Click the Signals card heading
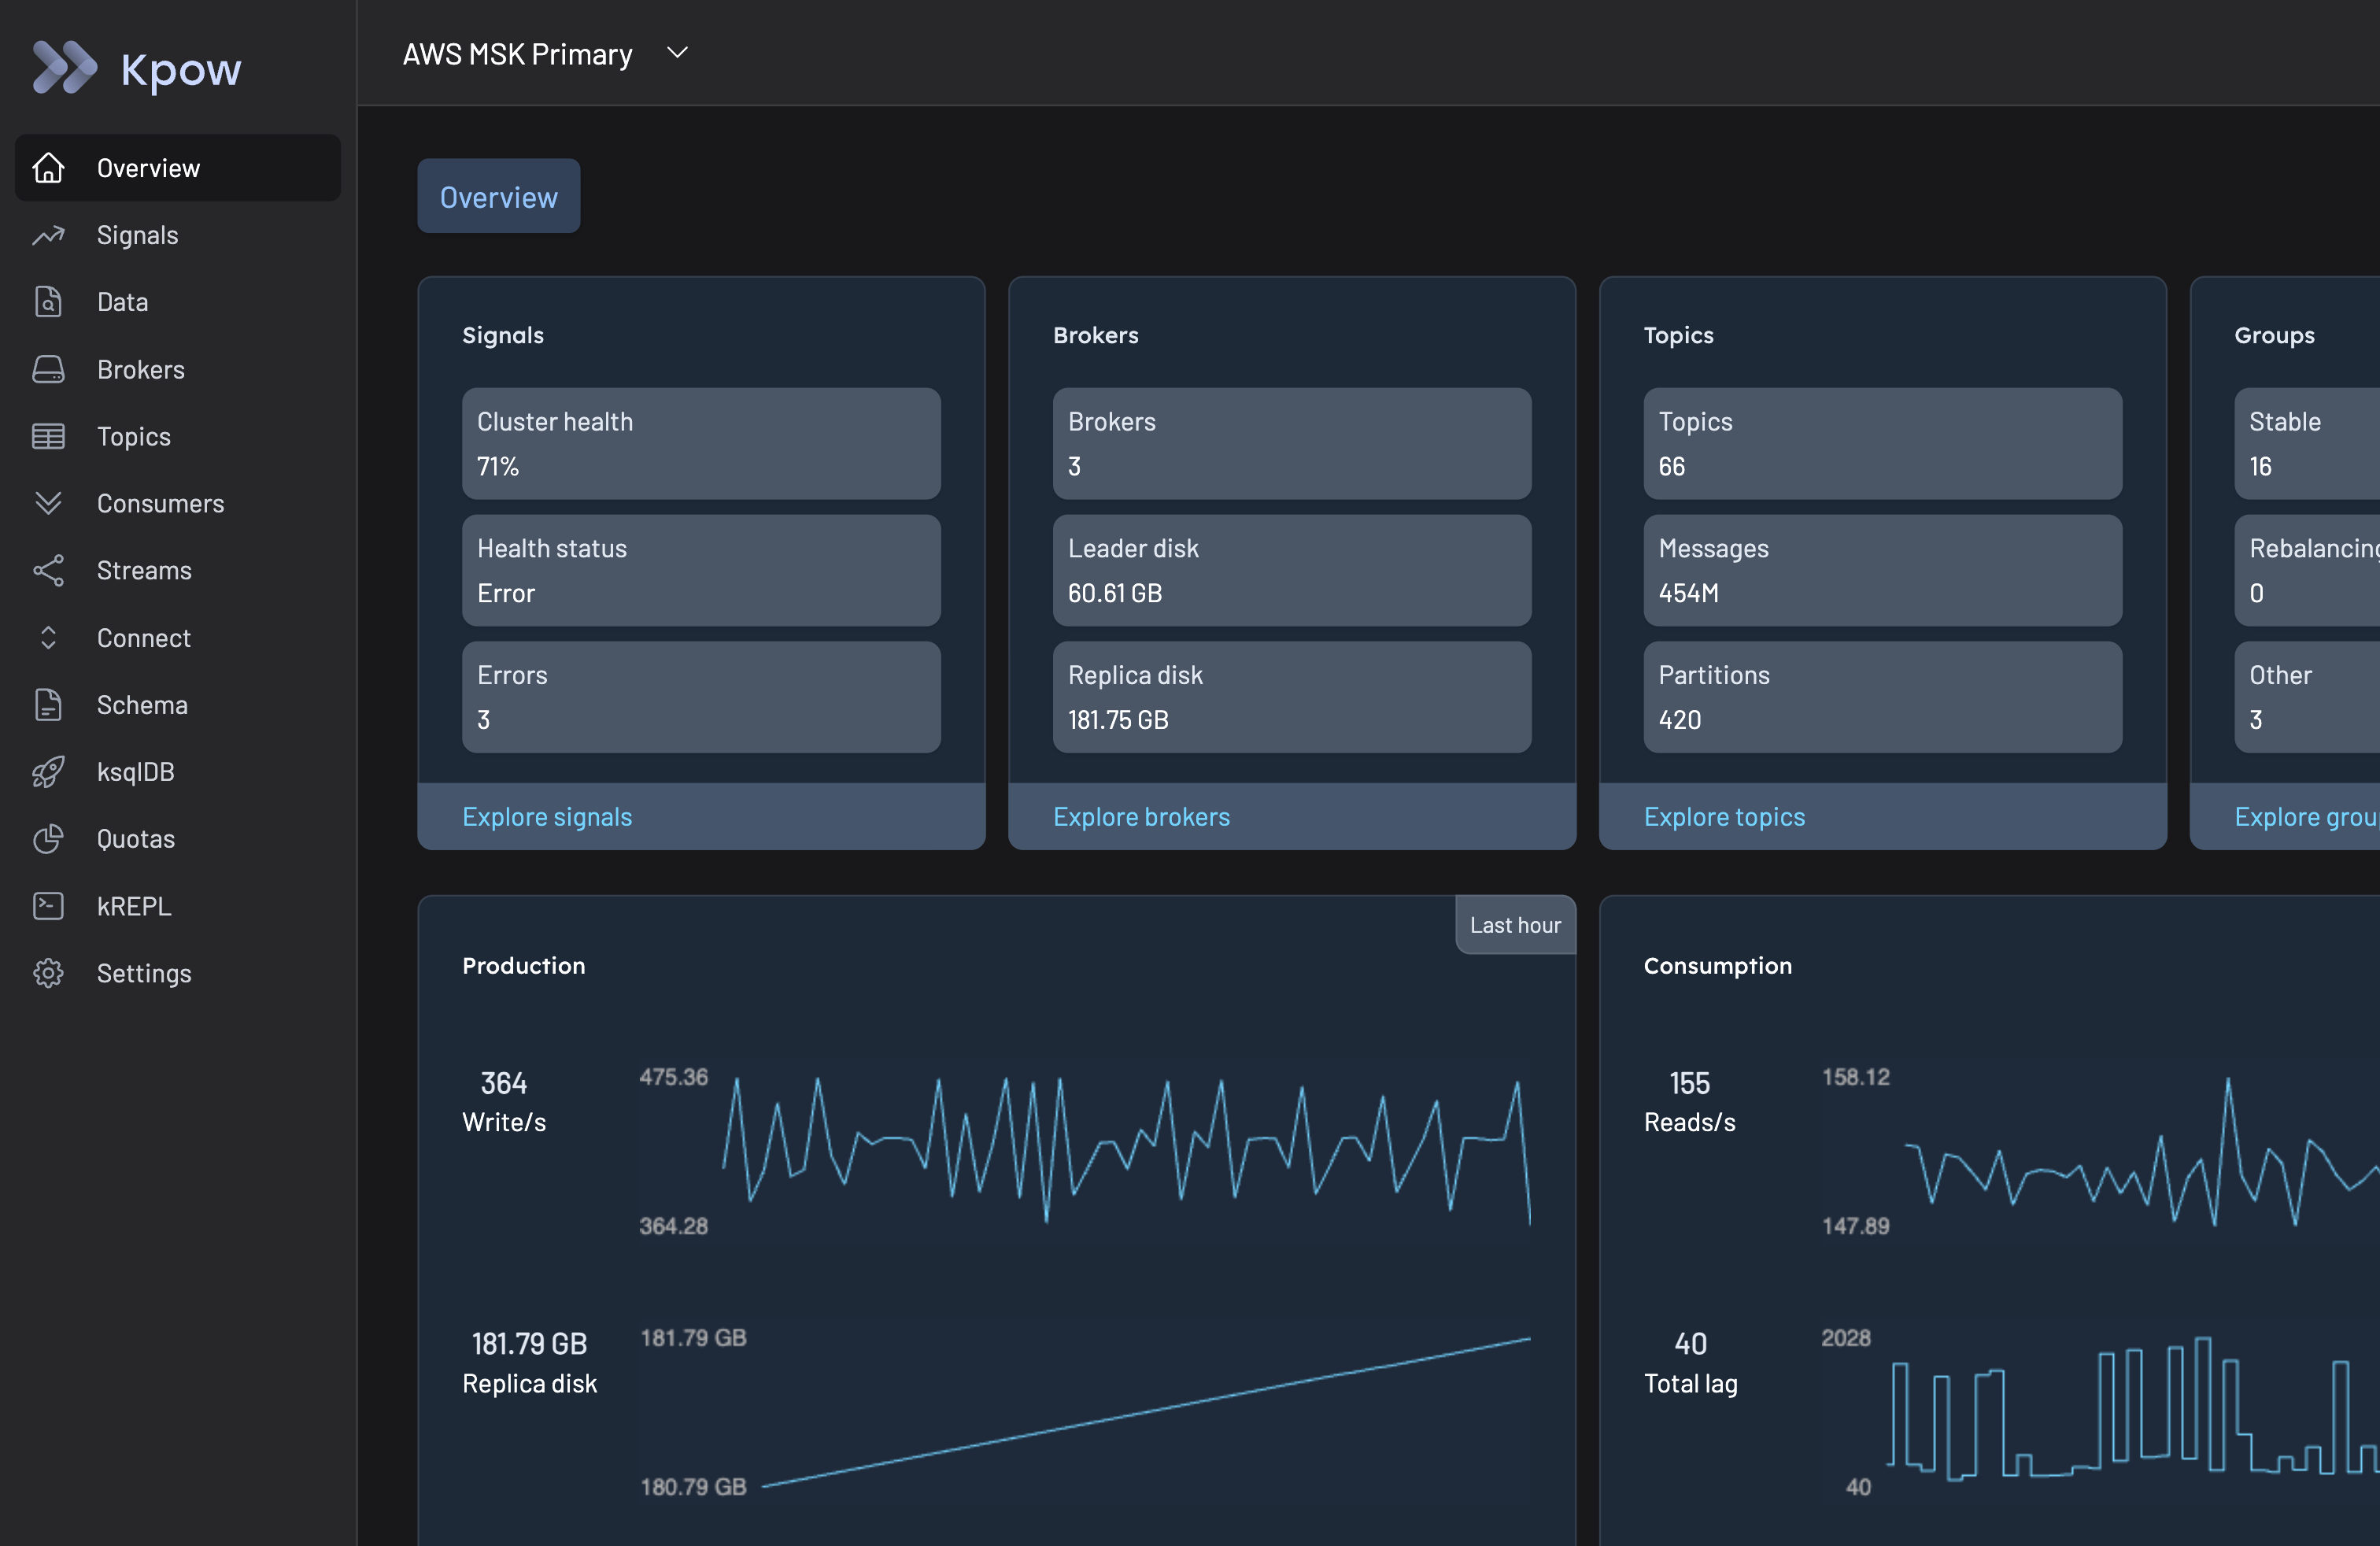 click(502, 335)
